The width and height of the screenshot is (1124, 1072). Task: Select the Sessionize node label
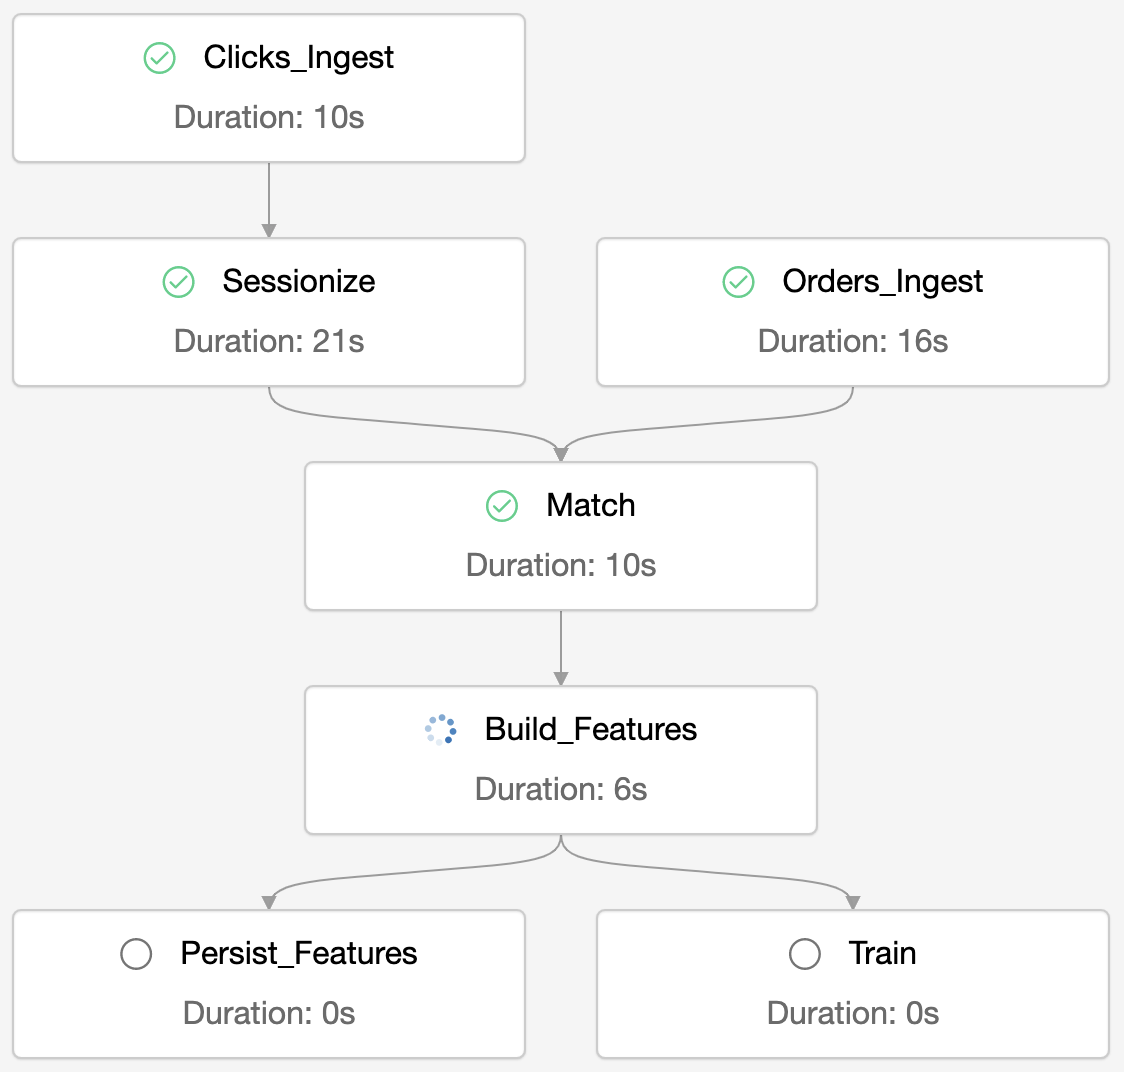point(298,282)
